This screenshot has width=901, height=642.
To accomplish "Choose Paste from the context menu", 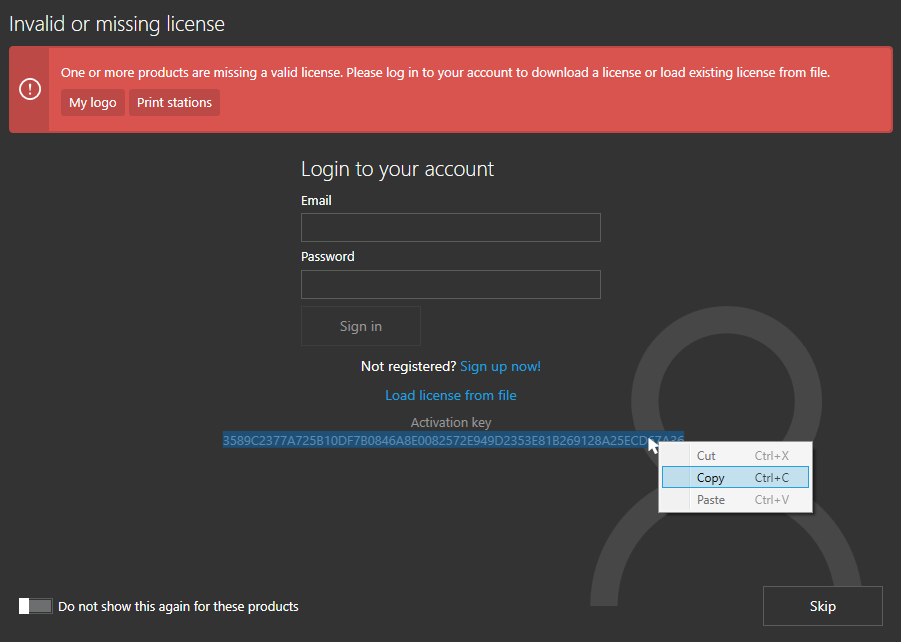I will click(710, 500).
